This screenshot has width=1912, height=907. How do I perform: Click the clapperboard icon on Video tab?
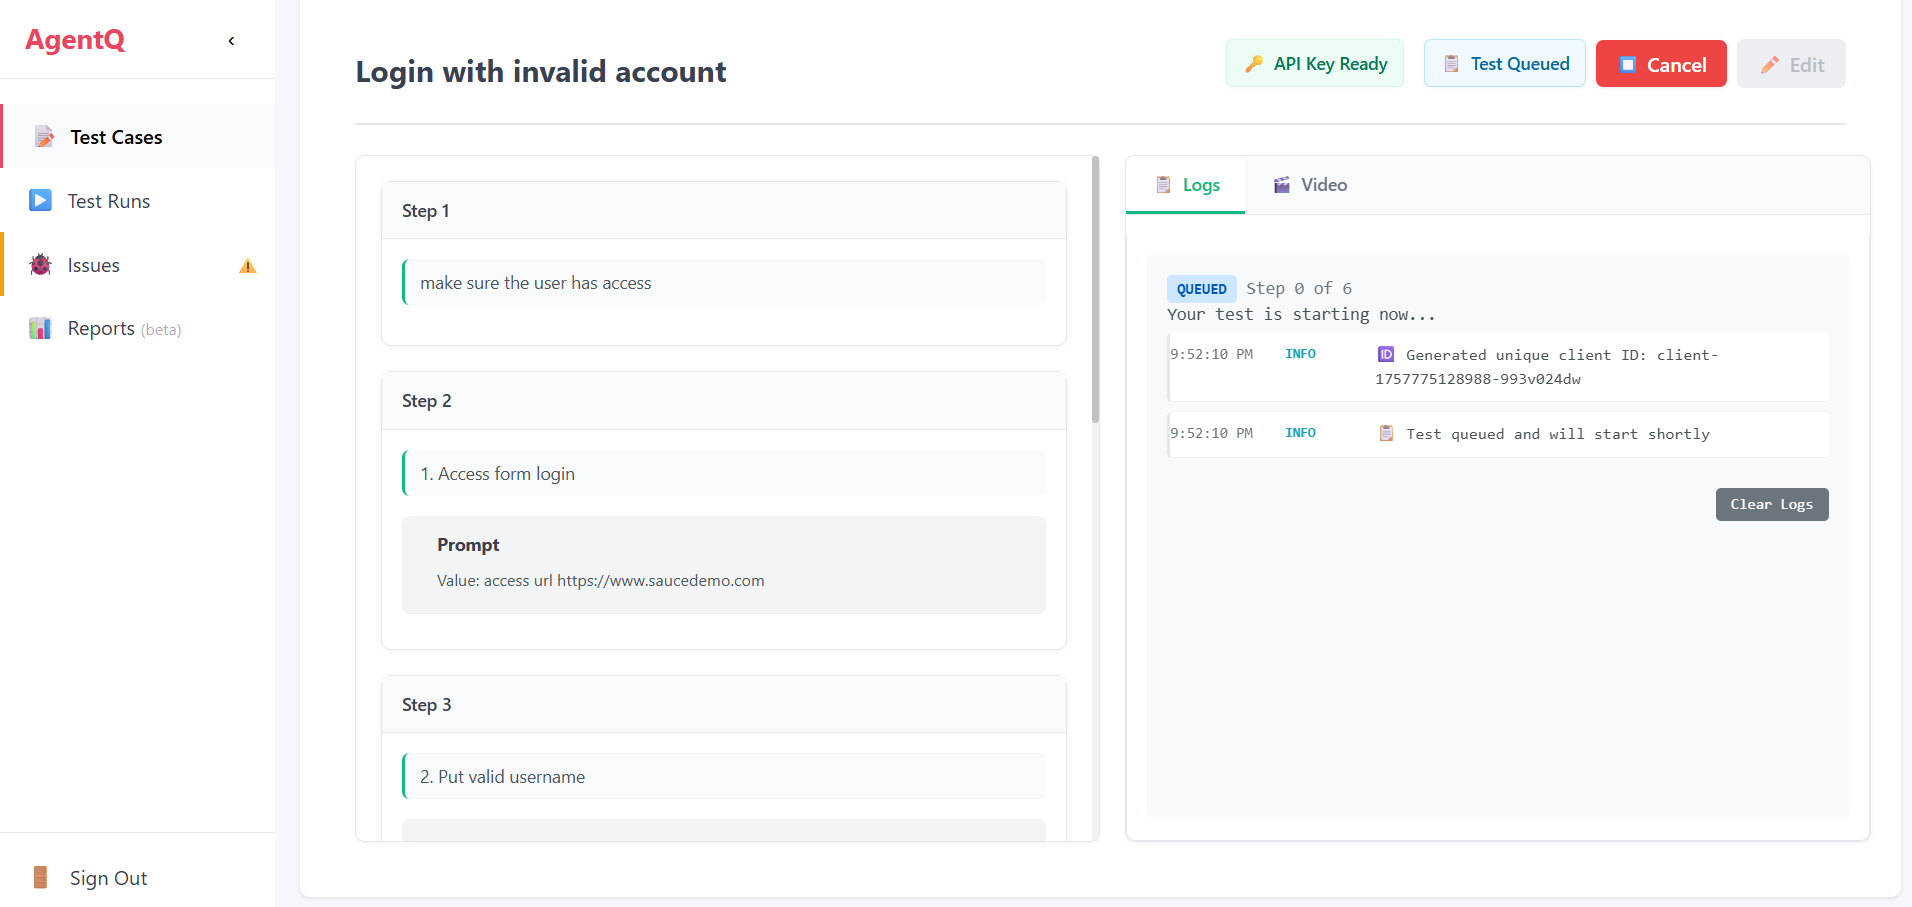pos(1280,184)
